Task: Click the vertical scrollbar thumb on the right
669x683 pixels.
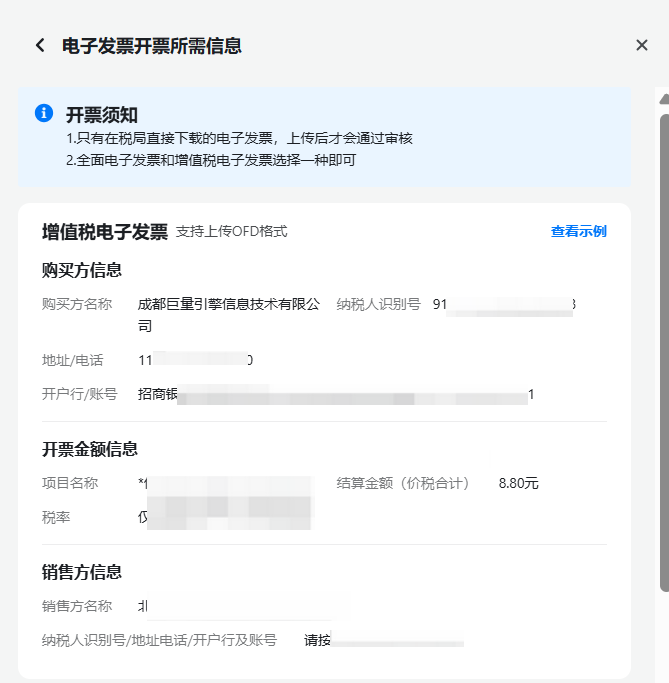Action: [663, 350]
